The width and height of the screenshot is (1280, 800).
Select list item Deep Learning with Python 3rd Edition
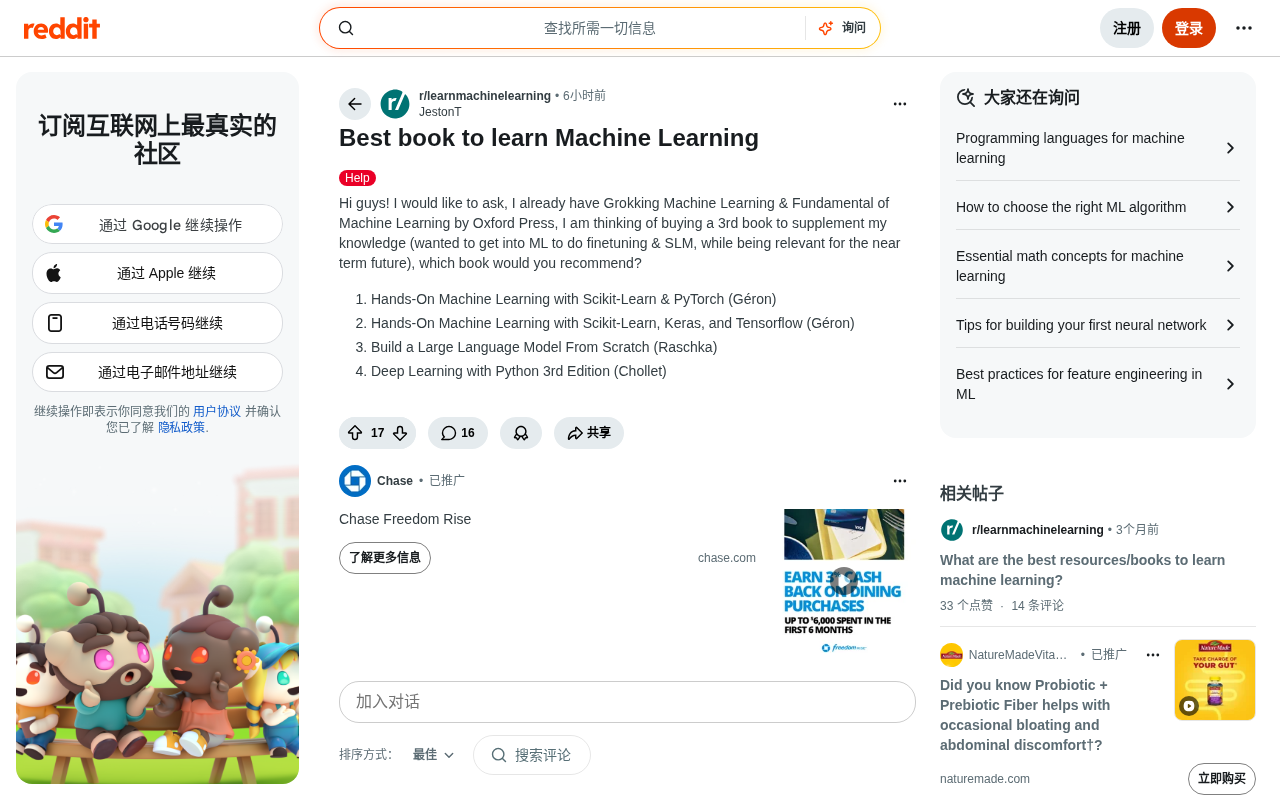point(519,371)
